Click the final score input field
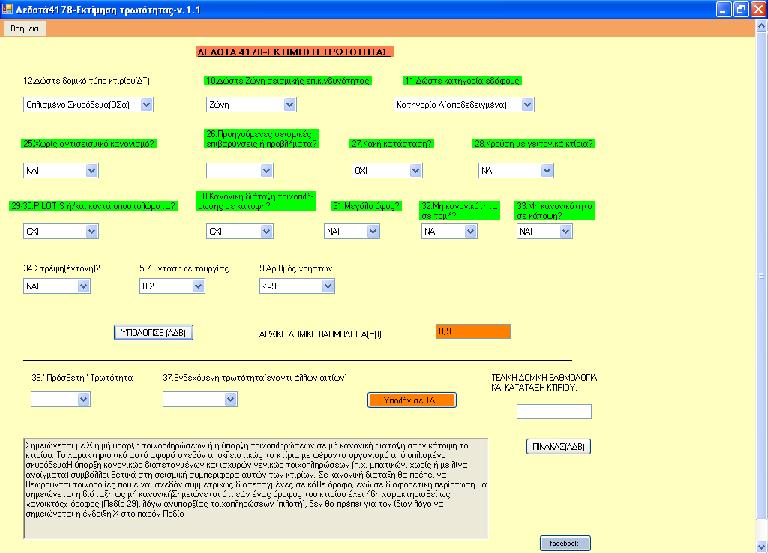Screen dimensions: 768x553 click(554, 411)
